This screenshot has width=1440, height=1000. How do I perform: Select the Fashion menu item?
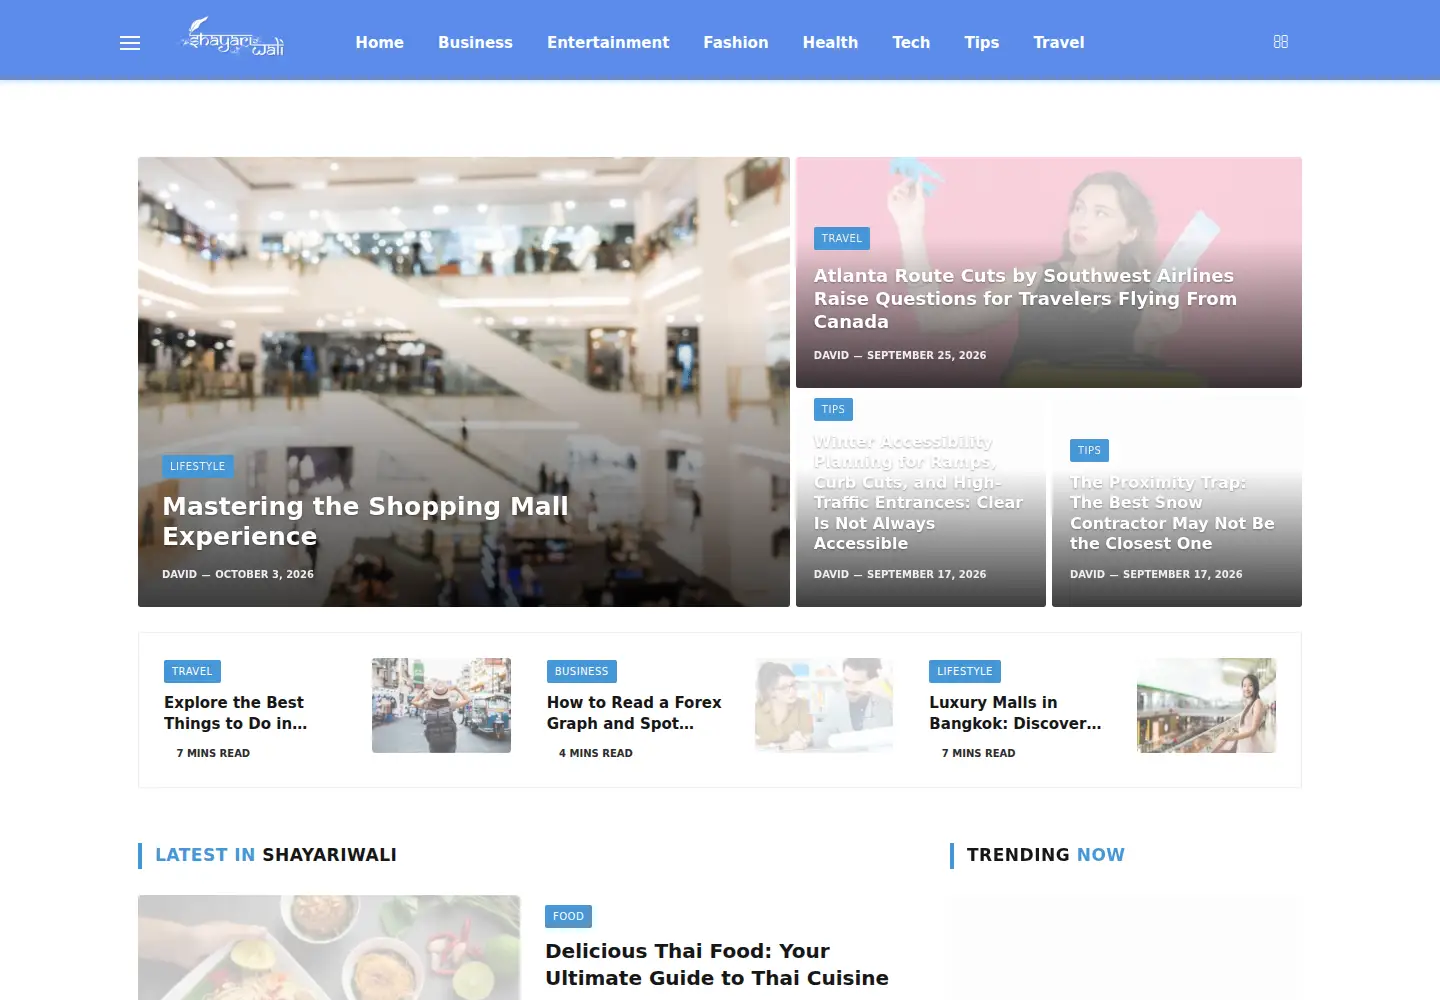pos(736,42)
